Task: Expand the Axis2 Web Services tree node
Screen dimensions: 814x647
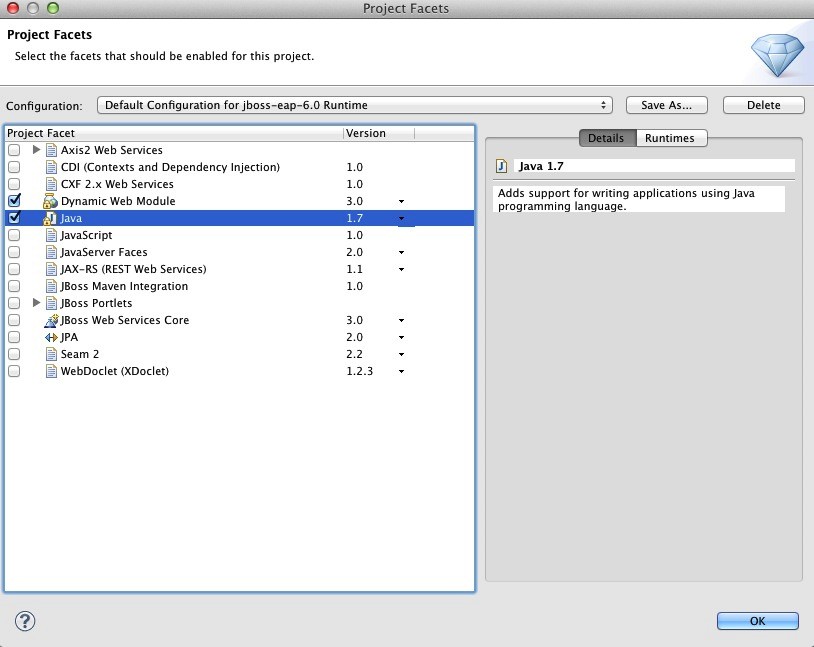Action: [x=36, y=150]
